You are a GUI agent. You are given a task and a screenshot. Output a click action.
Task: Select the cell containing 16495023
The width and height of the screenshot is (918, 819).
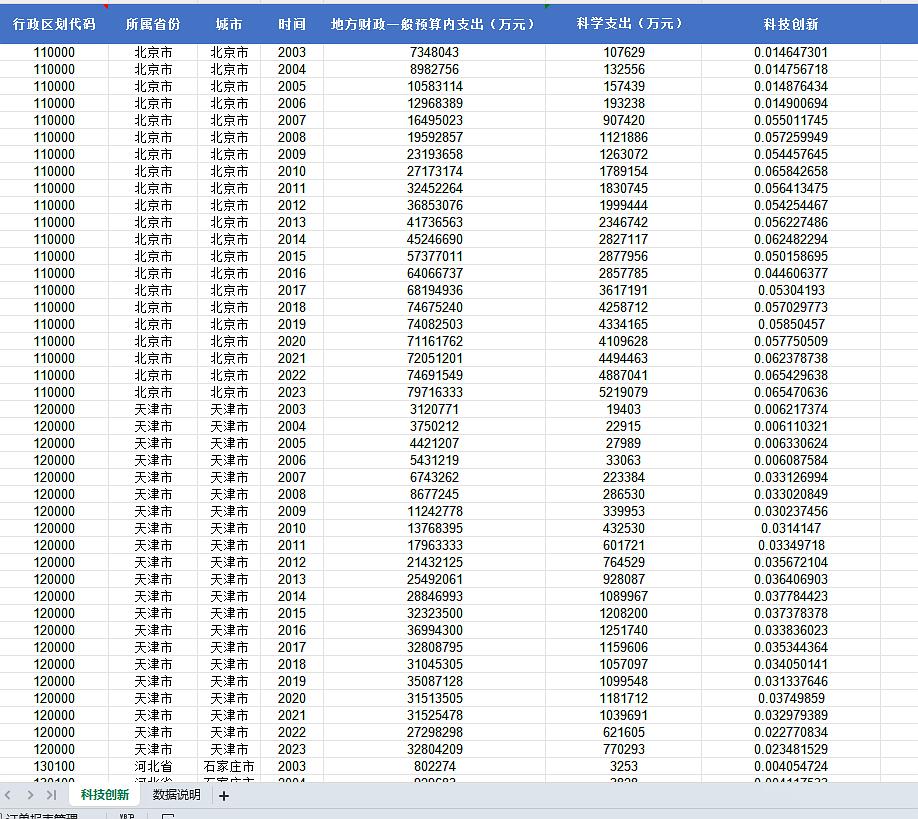(x=434, y=120)
